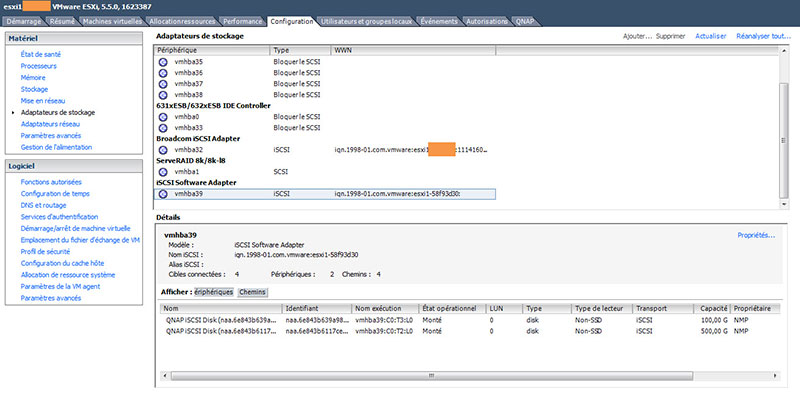Open Configuration du cache hôte
This screenshot has height=400, width=800.
click(62, 263)
